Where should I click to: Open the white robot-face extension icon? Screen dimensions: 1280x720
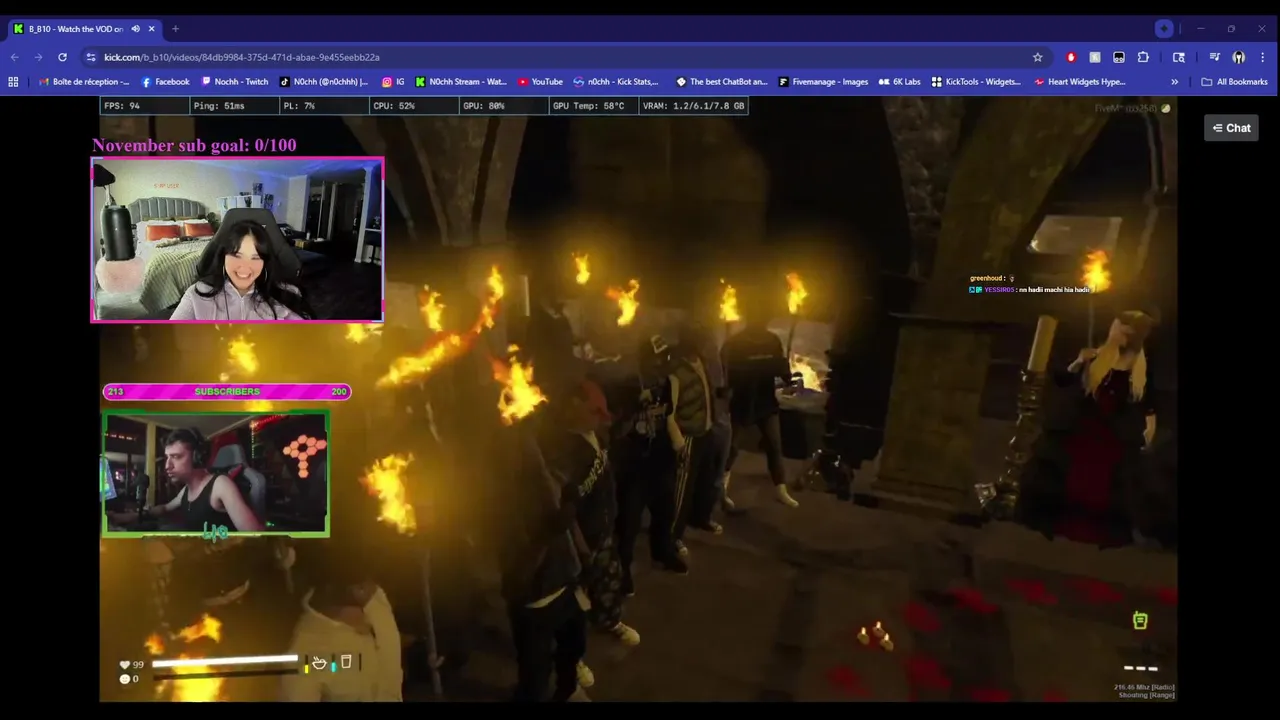pyautogui.click(x=1119, y=57)
